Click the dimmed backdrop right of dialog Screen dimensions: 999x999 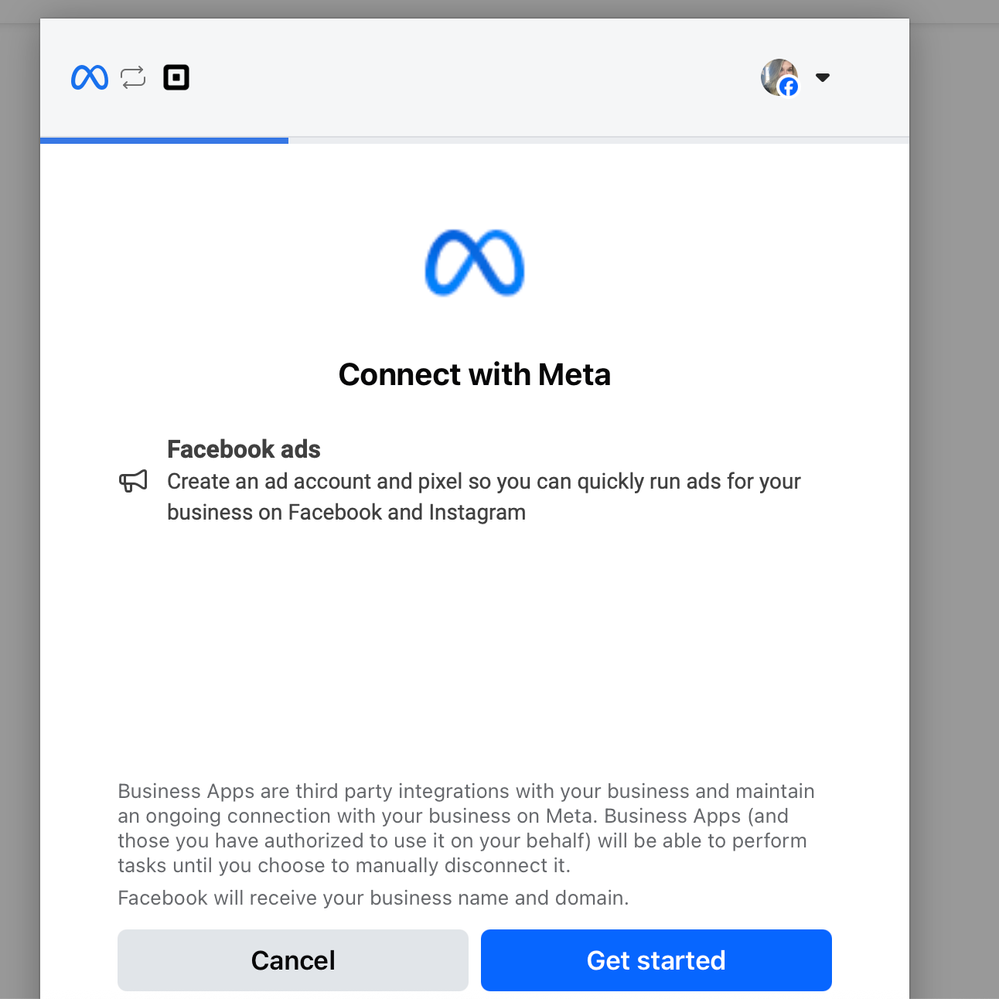coord(954,500)
